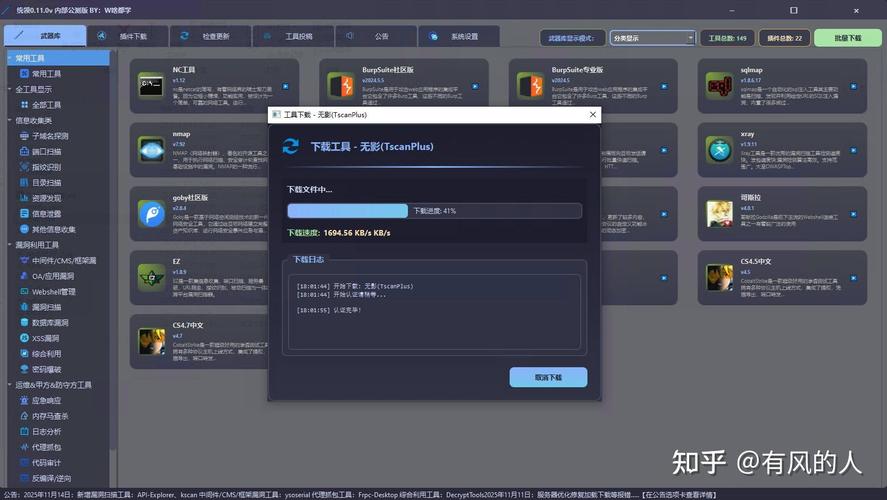887x500 pixels.
Task: Select the 应急响应 siren icon
Action: click(x=24, y=400)
